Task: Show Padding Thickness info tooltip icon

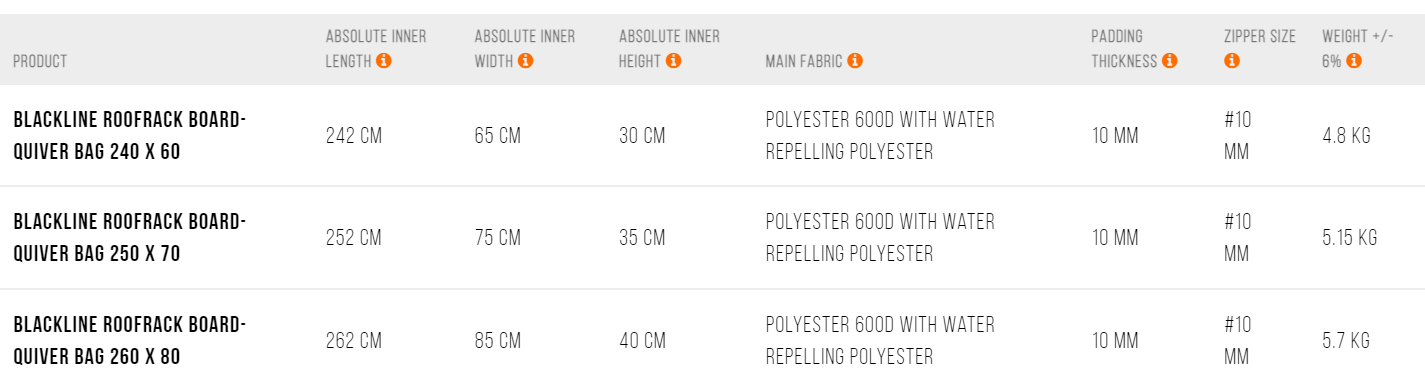Action: coord(1170,61)
